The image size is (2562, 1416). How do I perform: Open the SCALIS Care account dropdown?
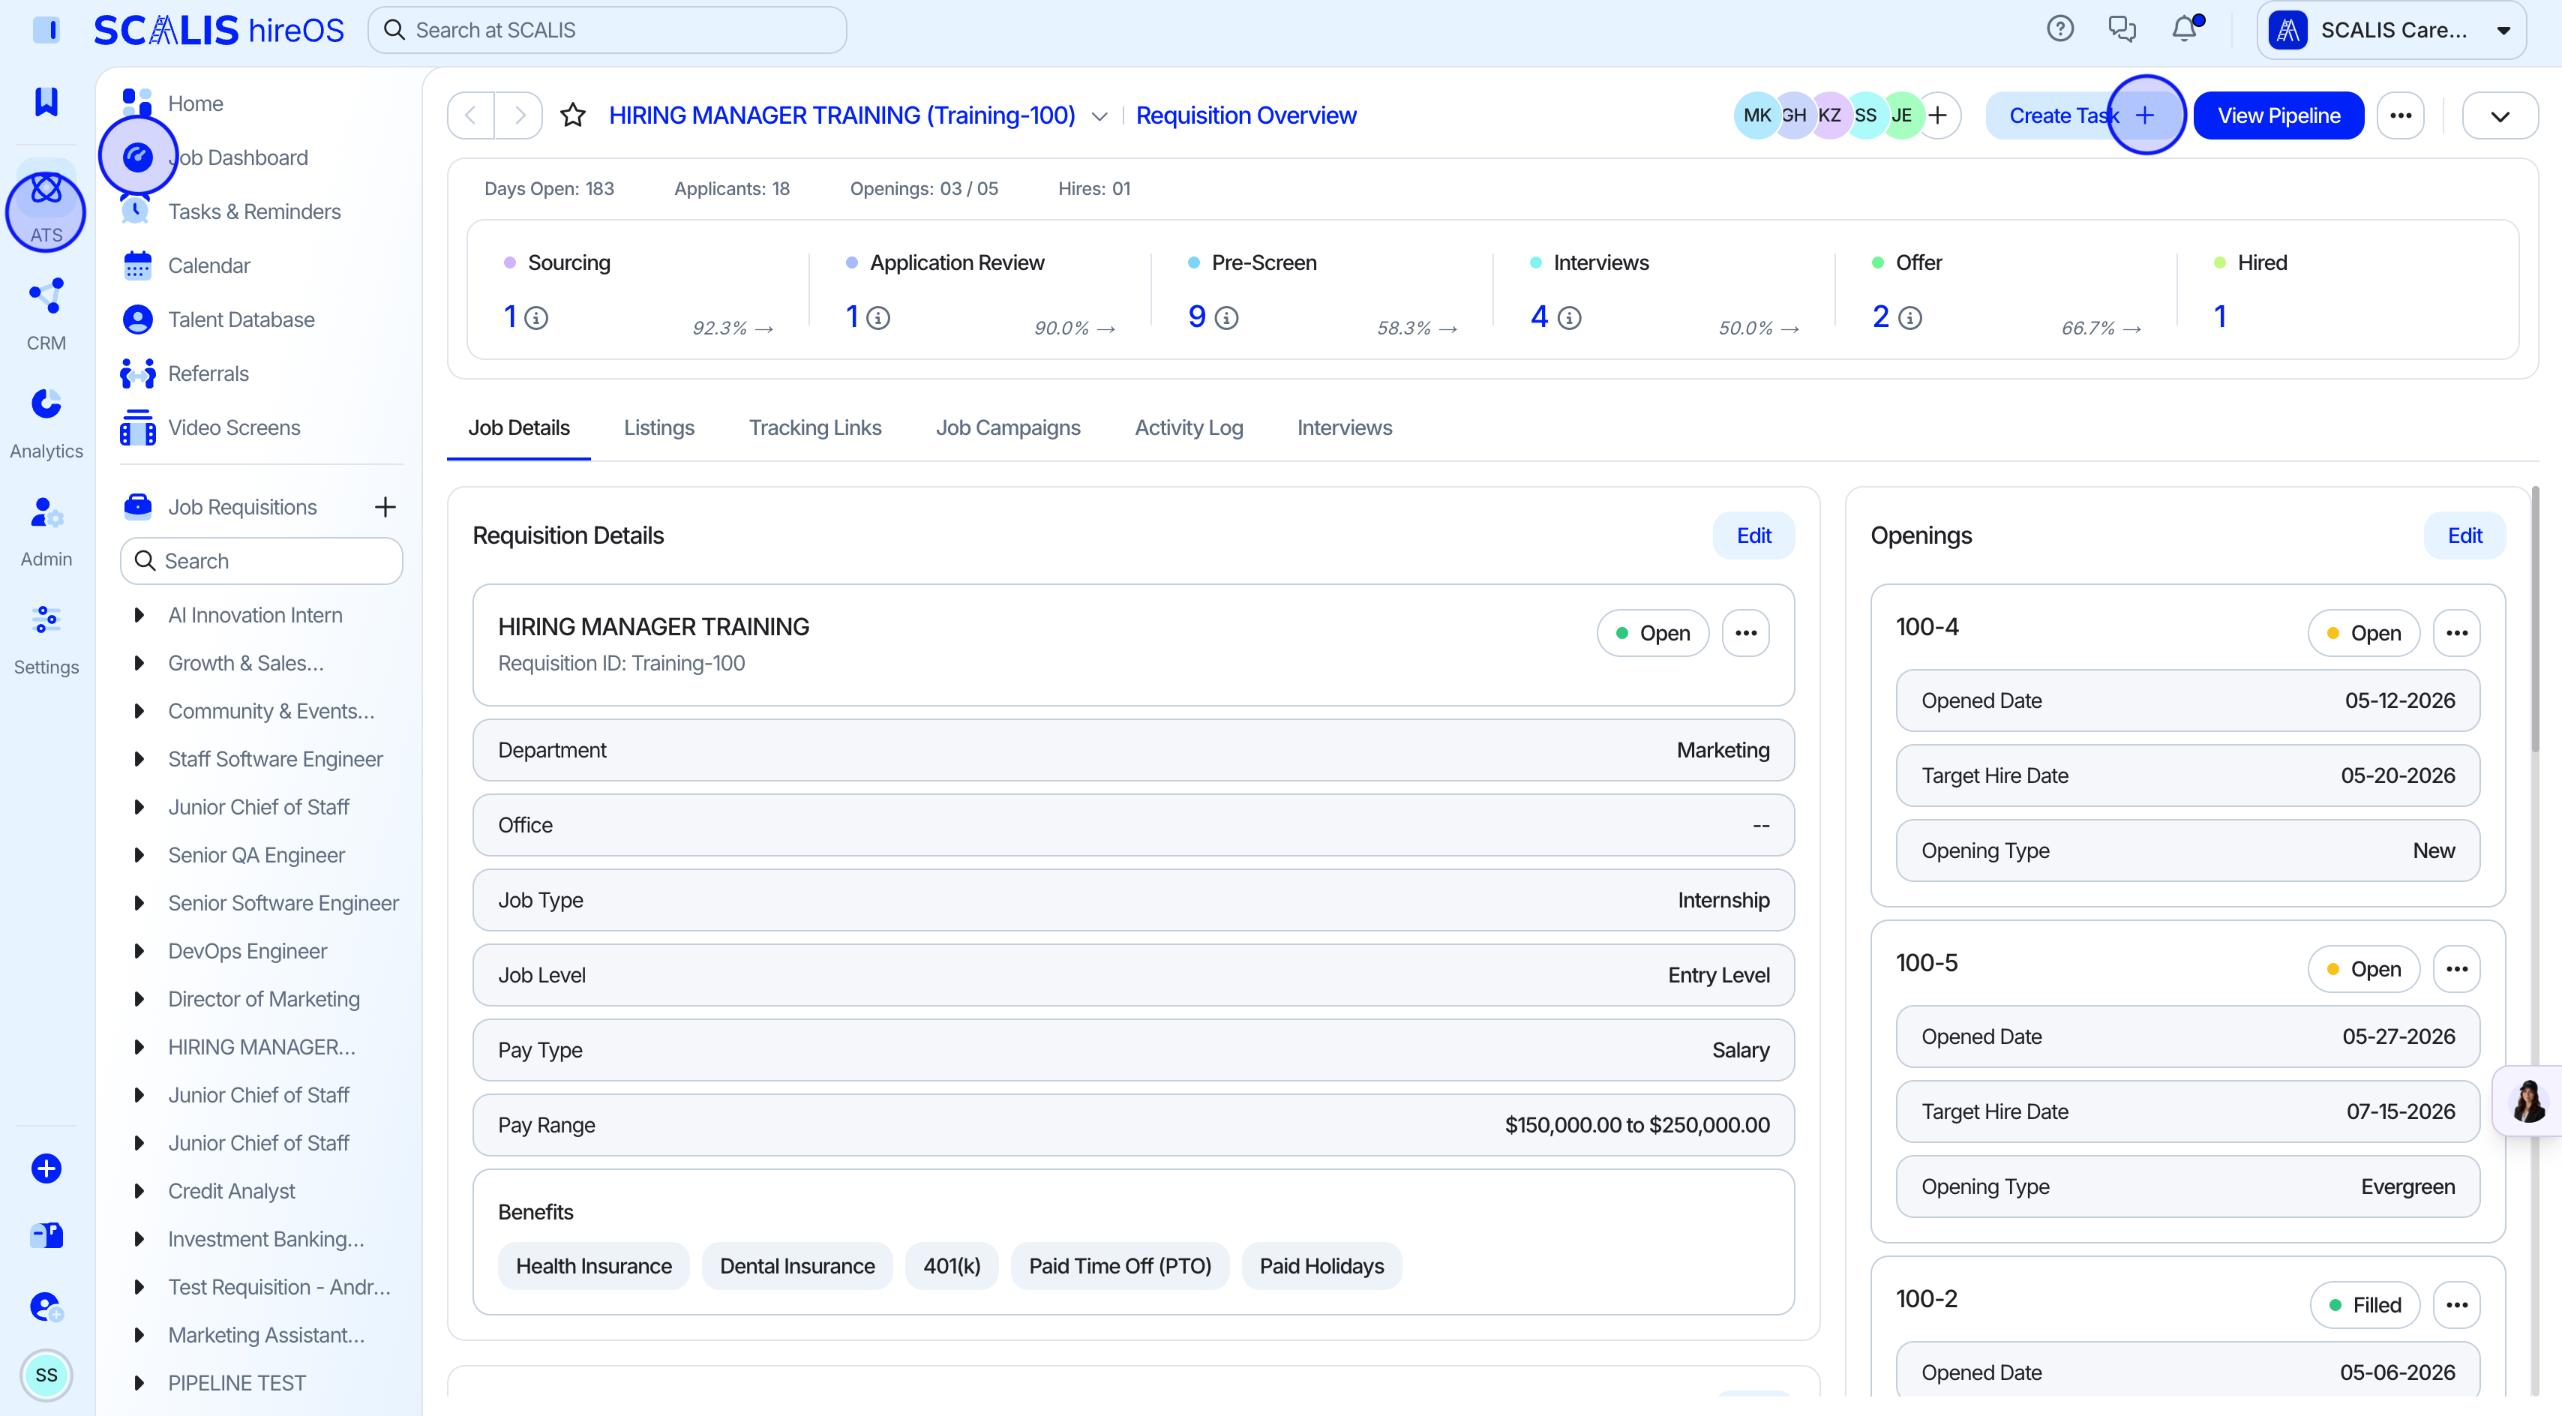click(x=2392, y=30)
